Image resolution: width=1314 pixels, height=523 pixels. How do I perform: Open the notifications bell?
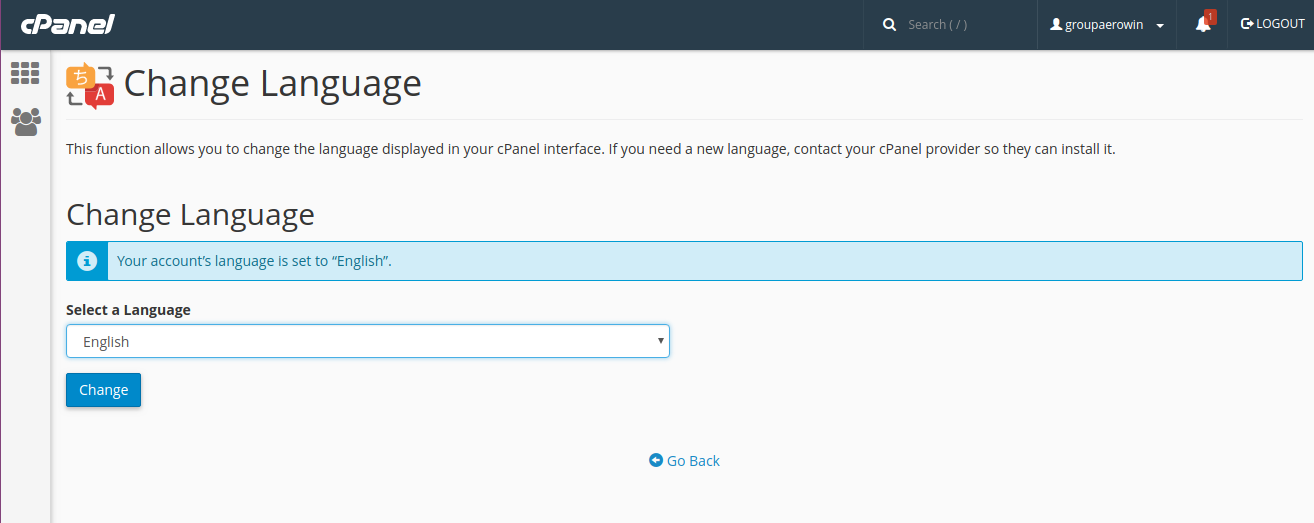[1202, 26]
